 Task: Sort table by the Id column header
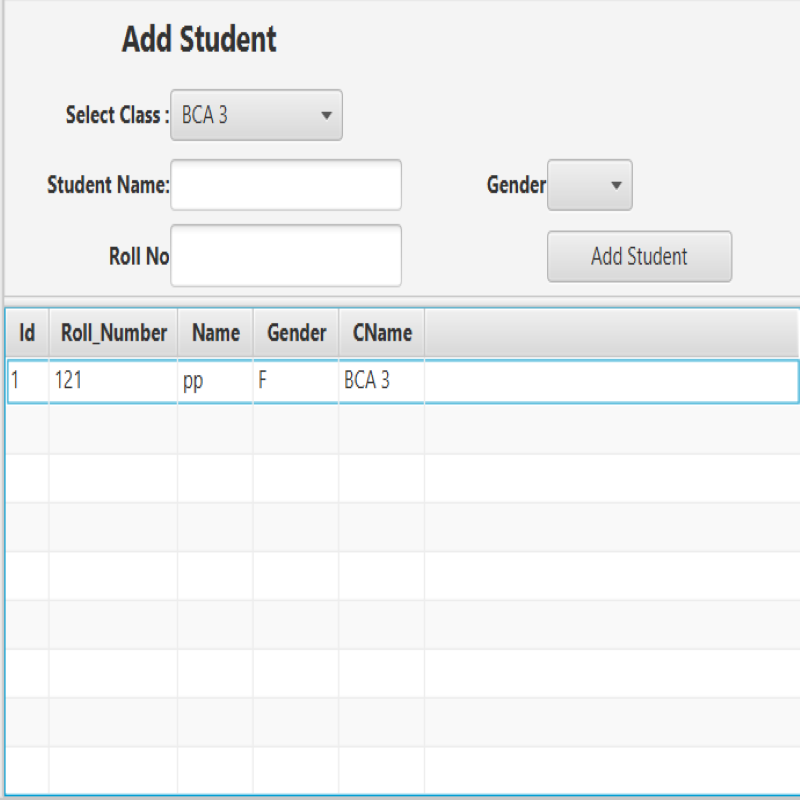[27, 333]
